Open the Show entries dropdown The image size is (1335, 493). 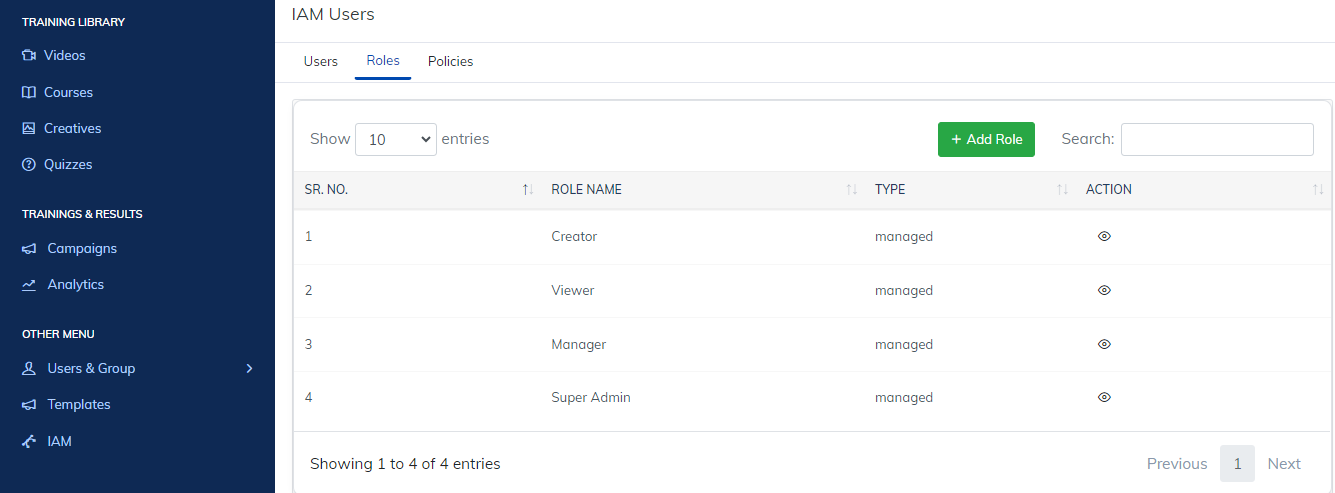(396, 140)
